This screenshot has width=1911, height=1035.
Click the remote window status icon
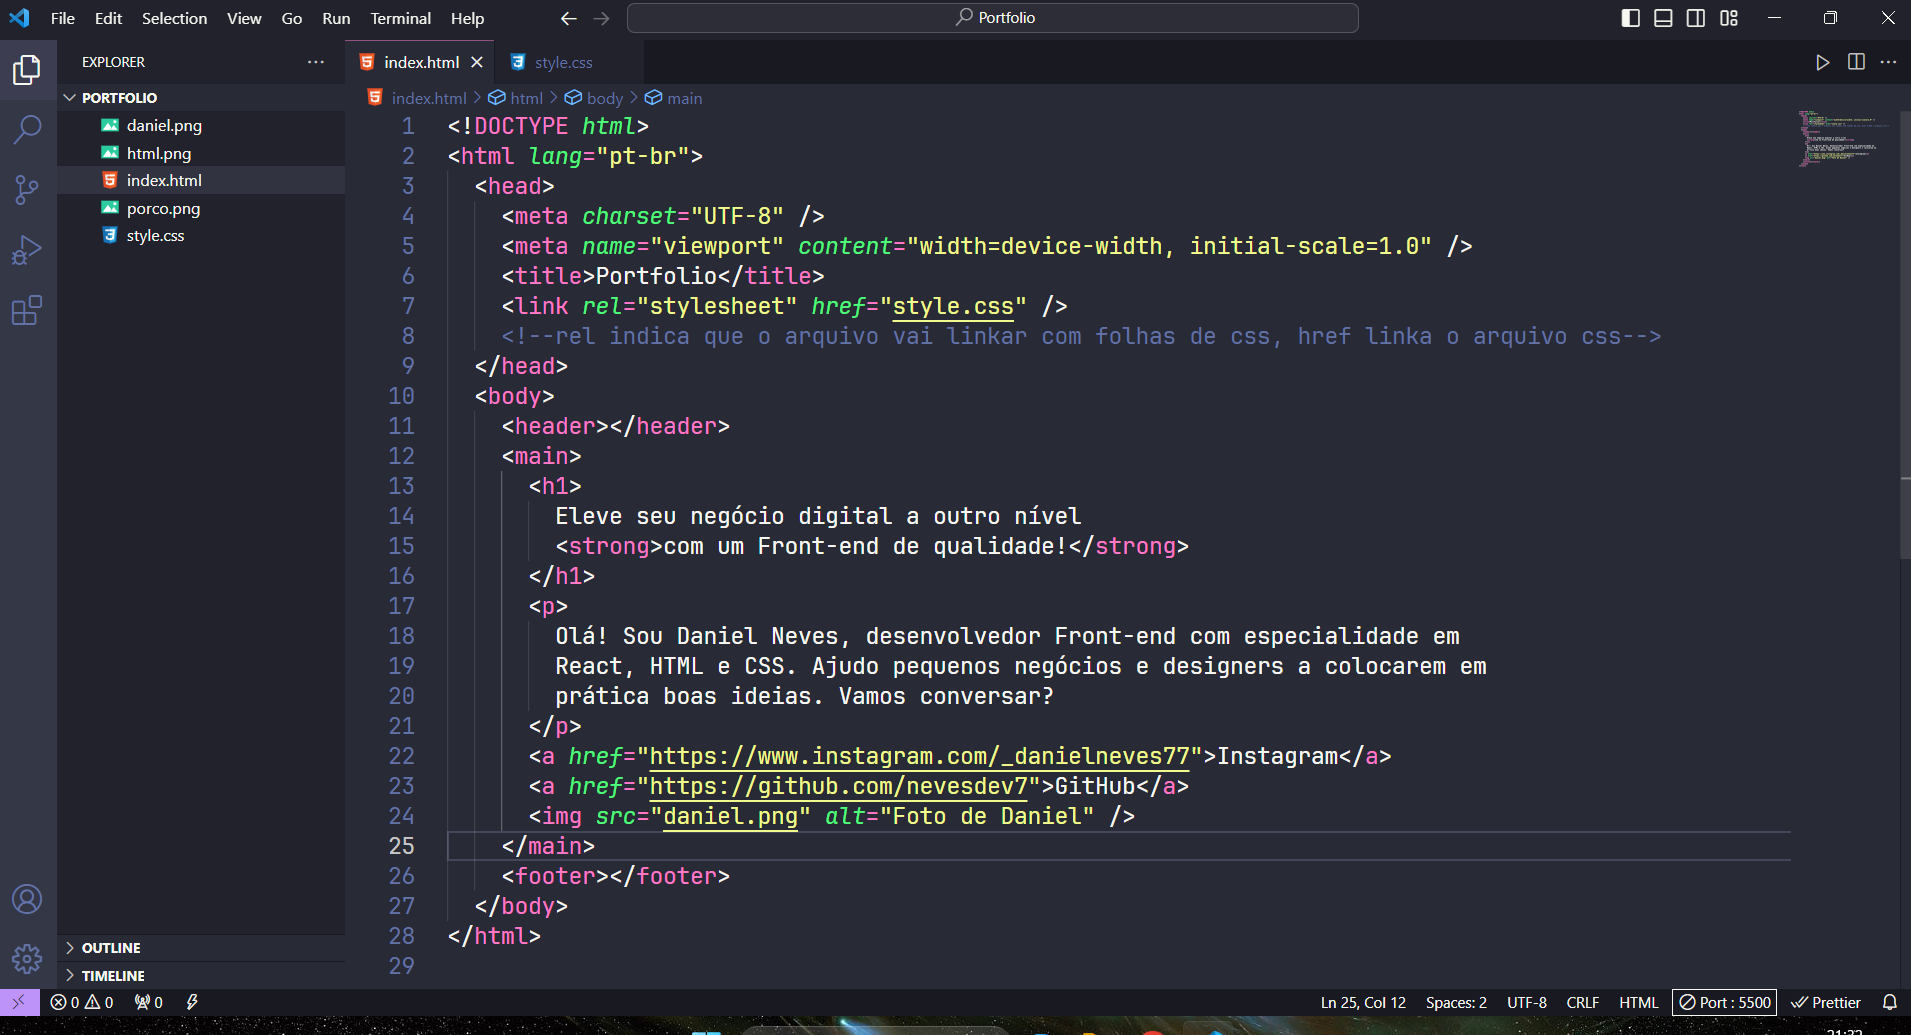click(19, 1002)
